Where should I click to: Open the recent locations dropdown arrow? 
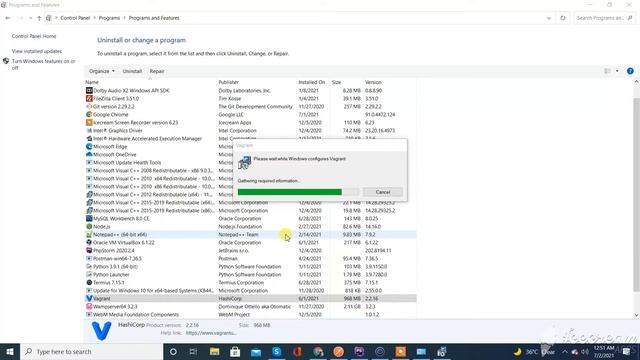pos(31,18)
